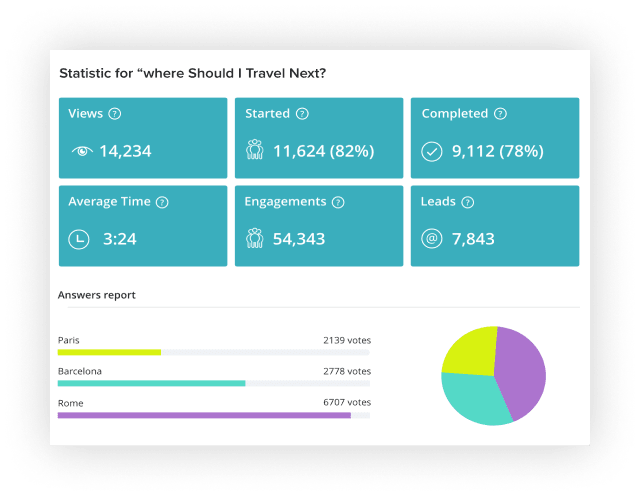Click the checkmark icon in Completed card
The image size is (640, 496).
coord(431,151)
